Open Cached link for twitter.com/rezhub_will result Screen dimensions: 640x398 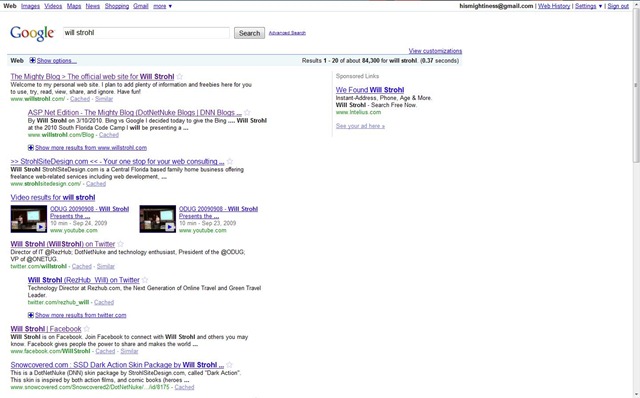[104, 302]
